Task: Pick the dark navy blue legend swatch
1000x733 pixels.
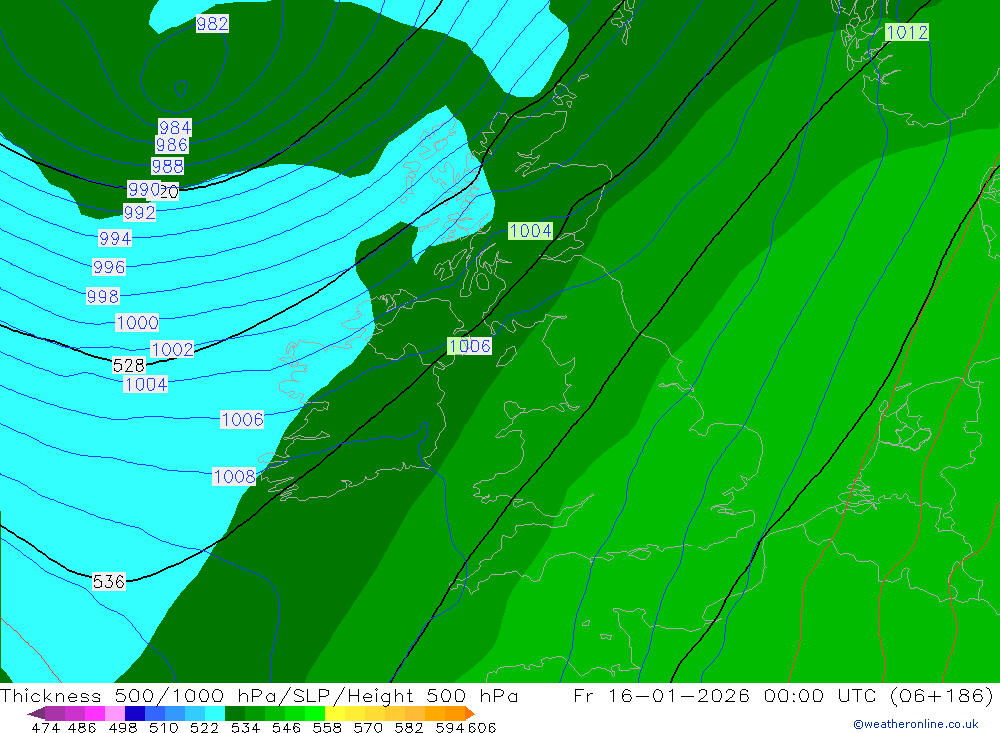Action: tap(135, 713)
